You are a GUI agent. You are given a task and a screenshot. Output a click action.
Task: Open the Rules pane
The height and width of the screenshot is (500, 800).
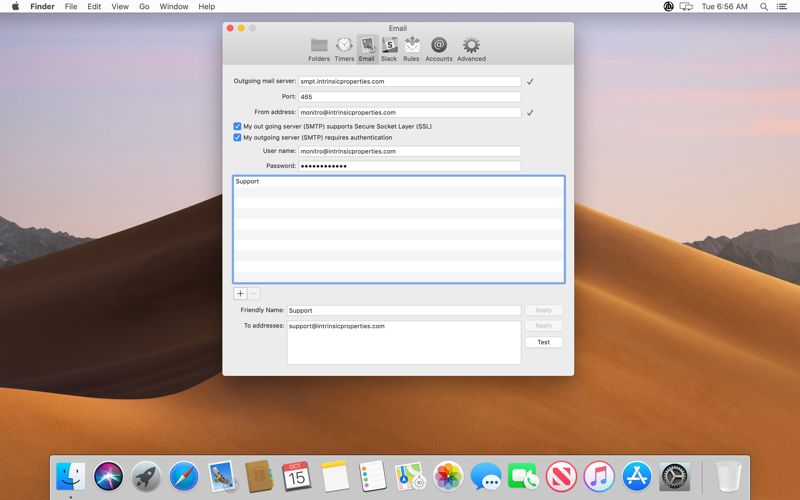pos(411,49)
